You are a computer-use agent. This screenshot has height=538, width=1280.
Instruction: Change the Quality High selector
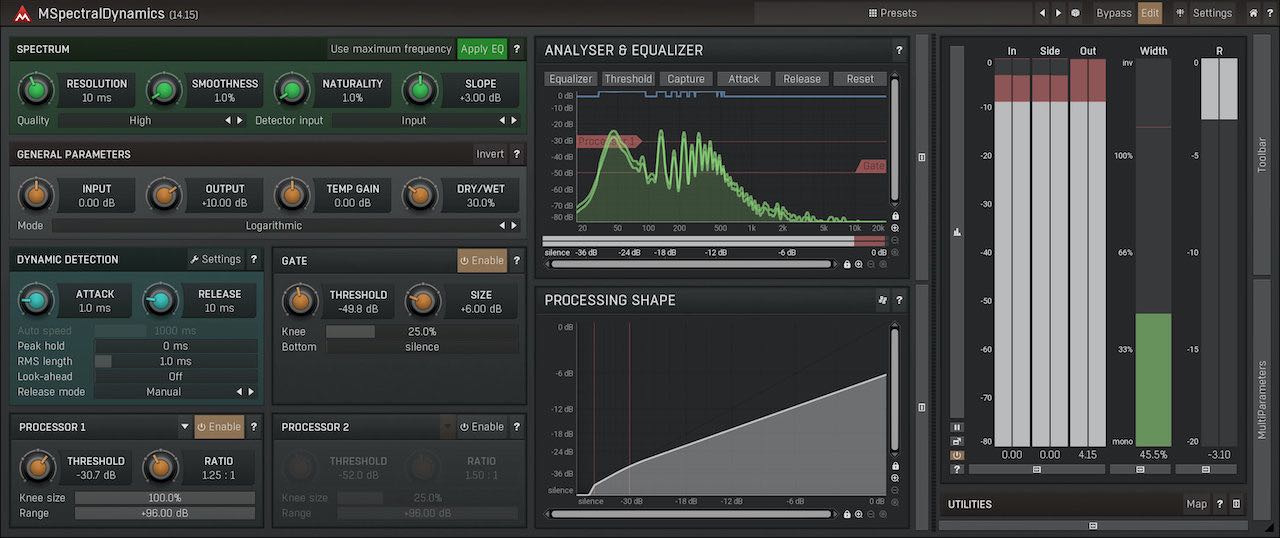(140, 120)
